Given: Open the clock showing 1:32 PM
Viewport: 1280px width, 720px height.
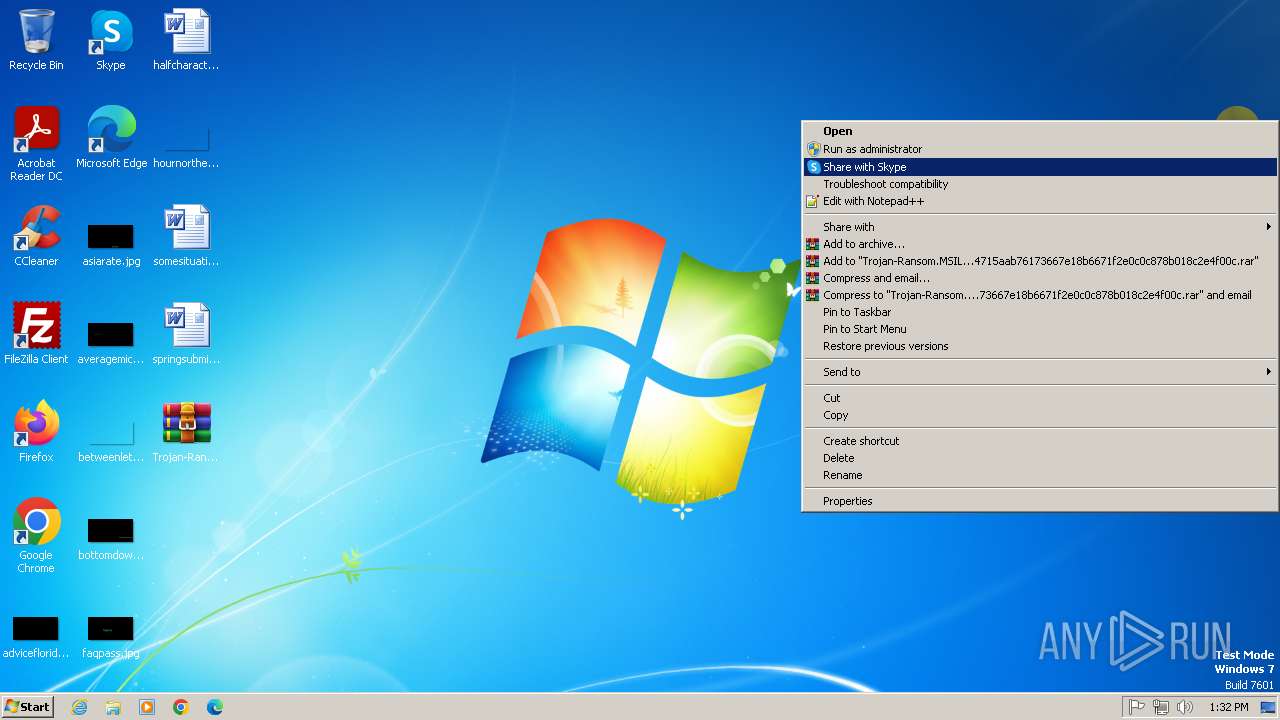Looking at the screenshot, I should click(x=1229, y=707).
